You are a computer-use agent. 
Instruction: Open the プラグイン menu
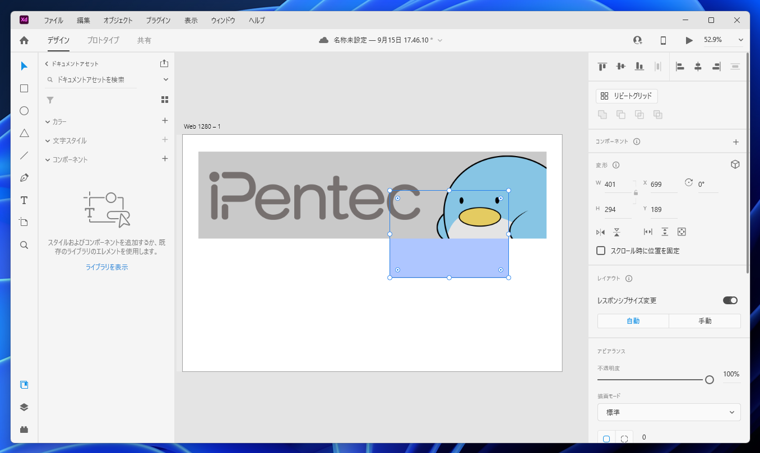(158, 20)
